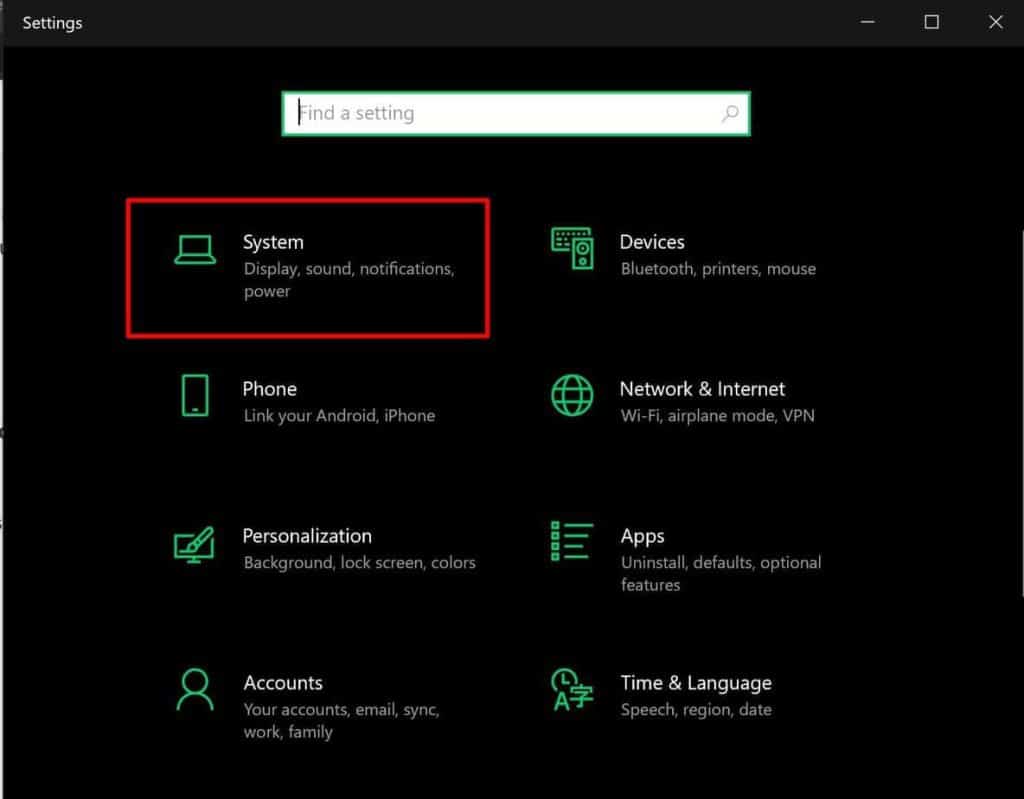Viewport: 1024px width, 799px height.
Task: Maximize the Settings window
Action: [931, 21]
